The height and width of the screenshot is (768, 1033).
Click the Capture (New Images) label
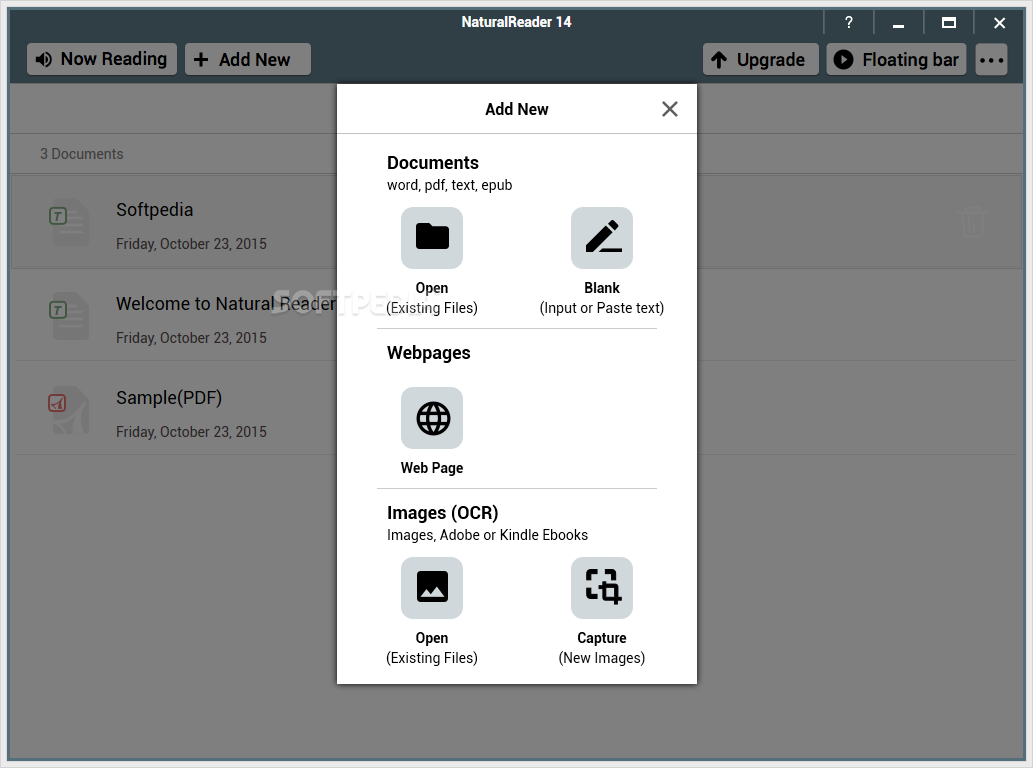[601, 647]
